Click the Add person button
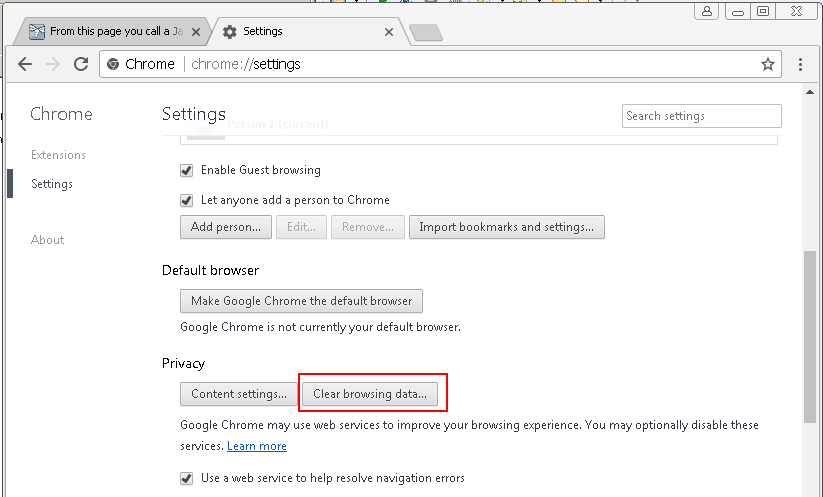The width and height of the screenshot is (823, 497). (x=226, y=227)
